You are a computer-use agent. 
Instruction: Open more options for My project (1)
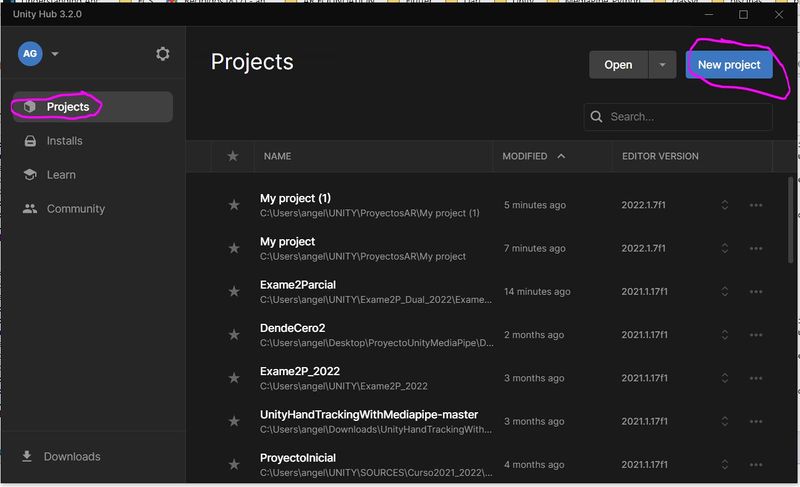click(x=756, y=205)
